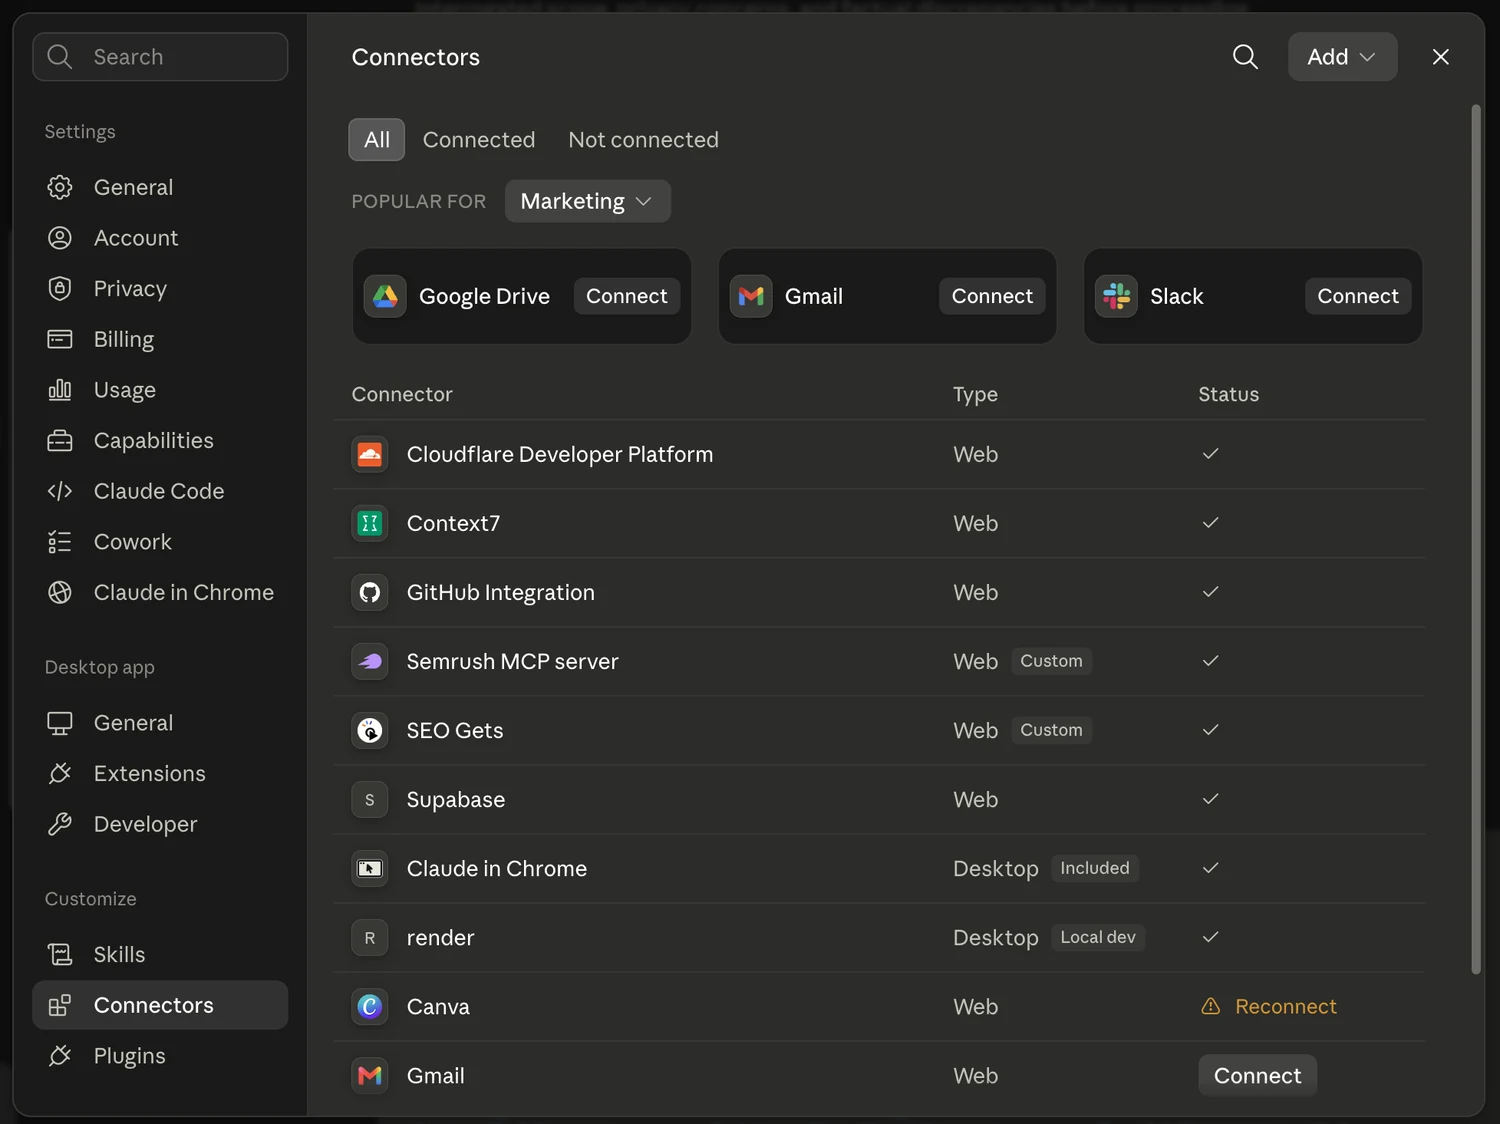1500x1124 pixels.
Task: Select the Semrush MCP server name
Action: 512,661
